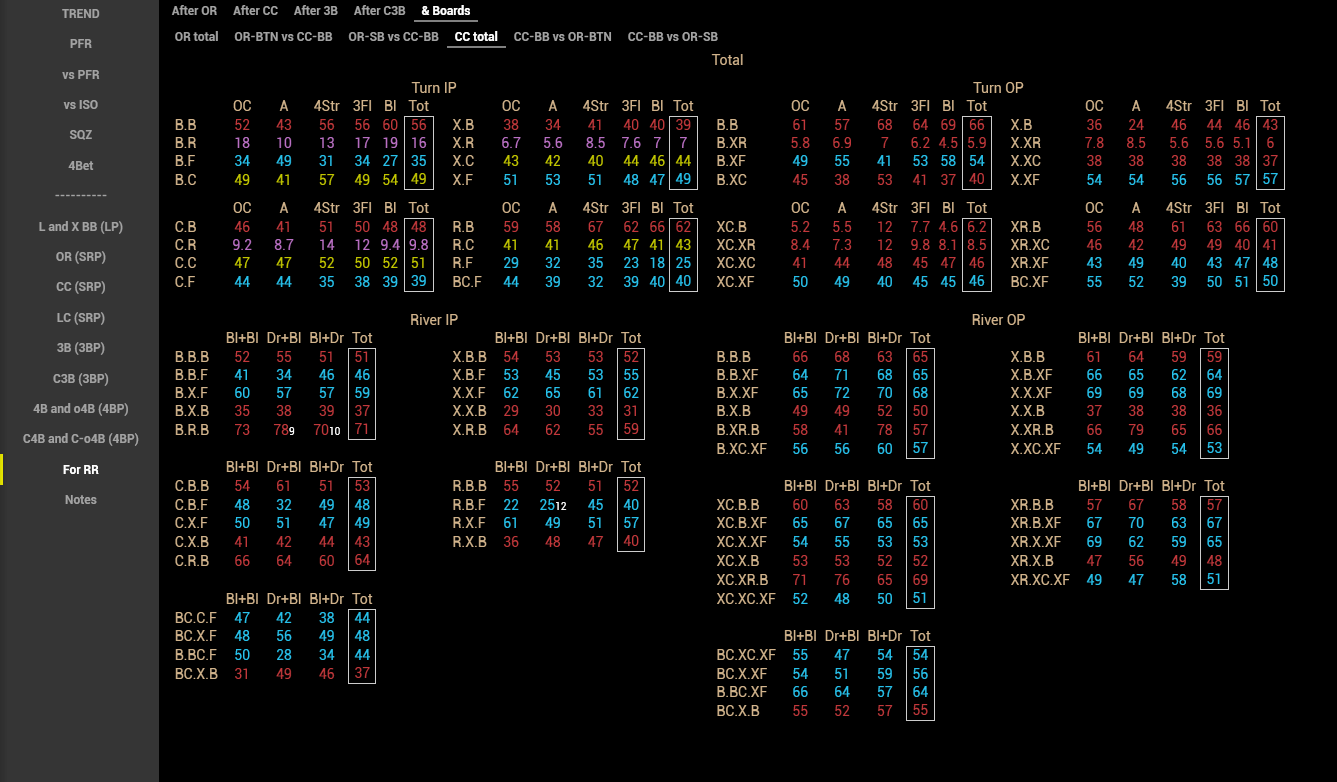
Task: Click the B.R.B row label
Action: click(192, 431)
